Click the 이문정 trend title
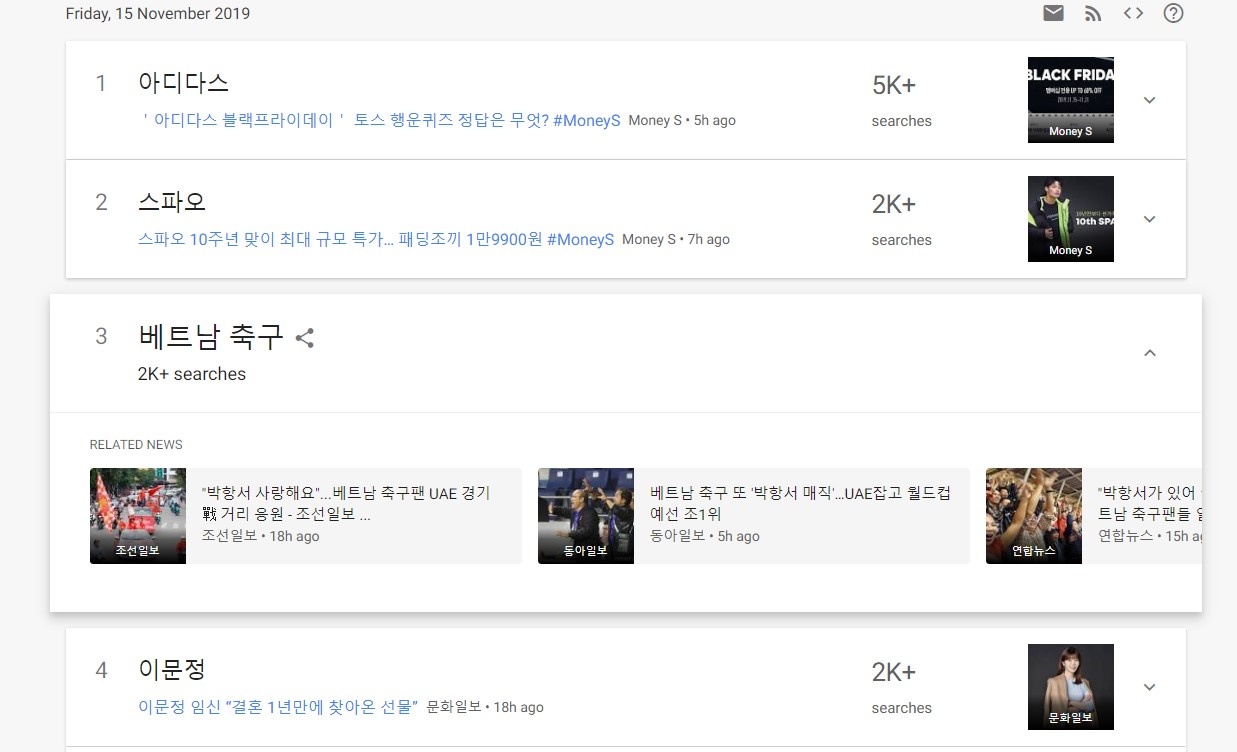 [172, 669]
